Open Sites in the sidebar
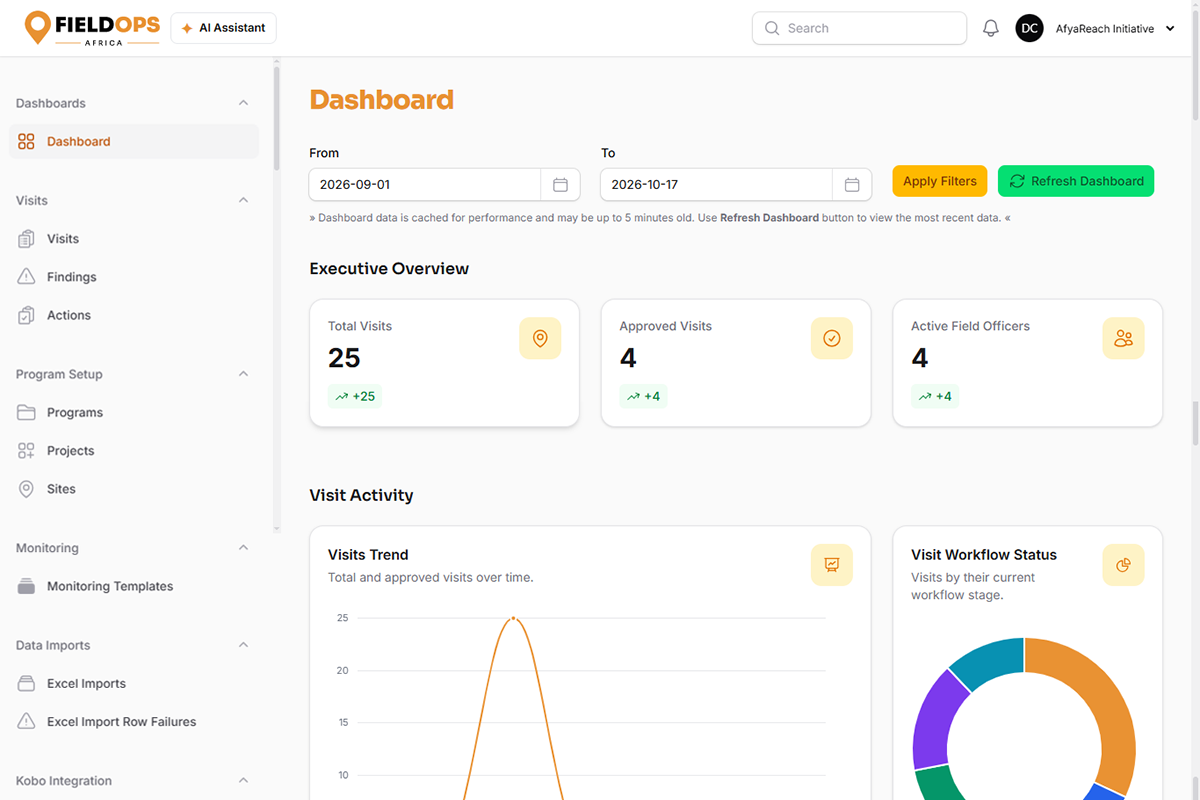 [x=134, y=489]
